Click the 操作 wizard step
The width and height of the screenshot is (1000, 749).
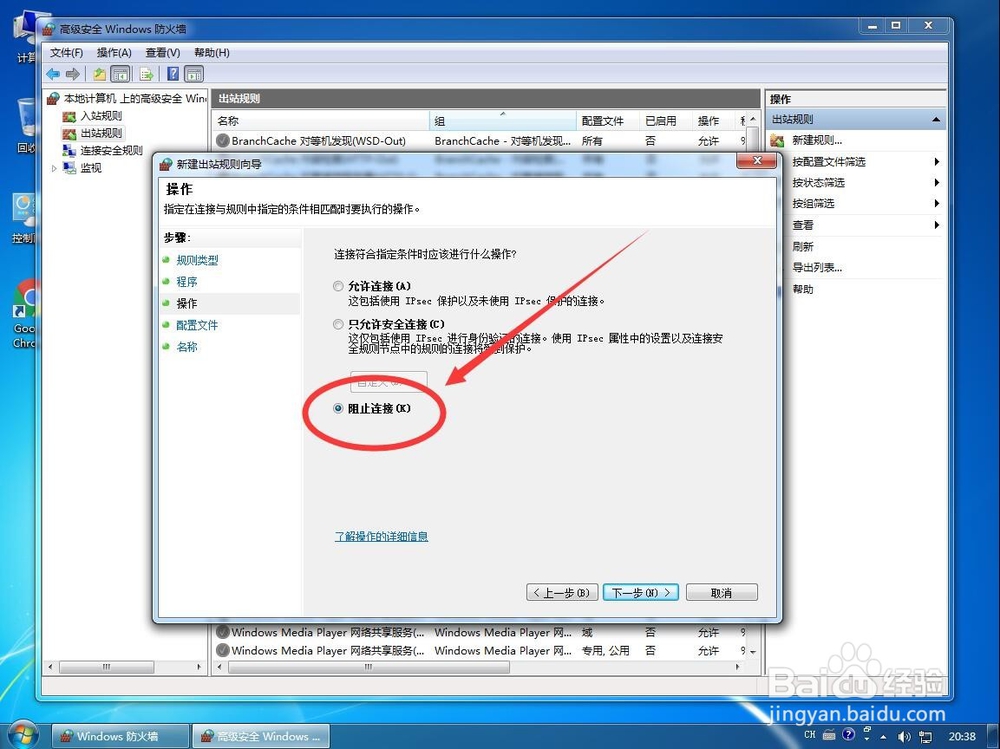186,303
